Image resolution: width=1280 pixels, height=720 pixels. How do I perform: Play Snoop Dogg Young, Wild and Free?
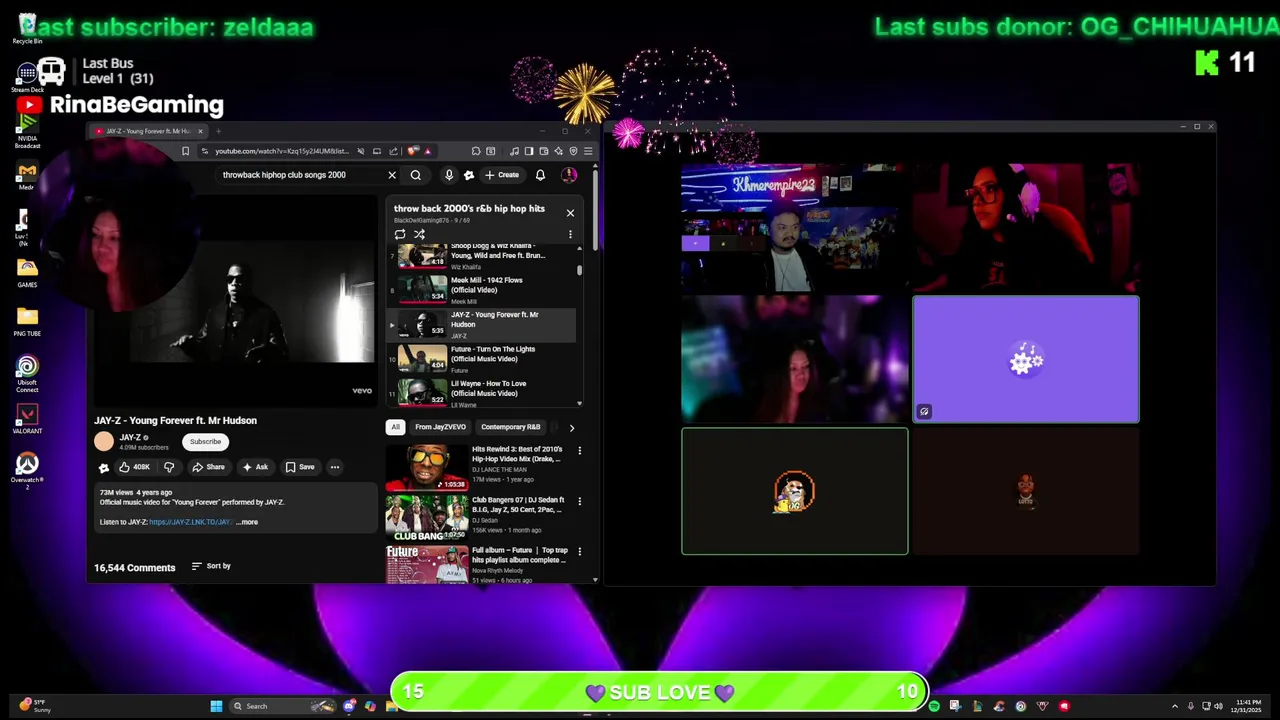coord(481,256)
